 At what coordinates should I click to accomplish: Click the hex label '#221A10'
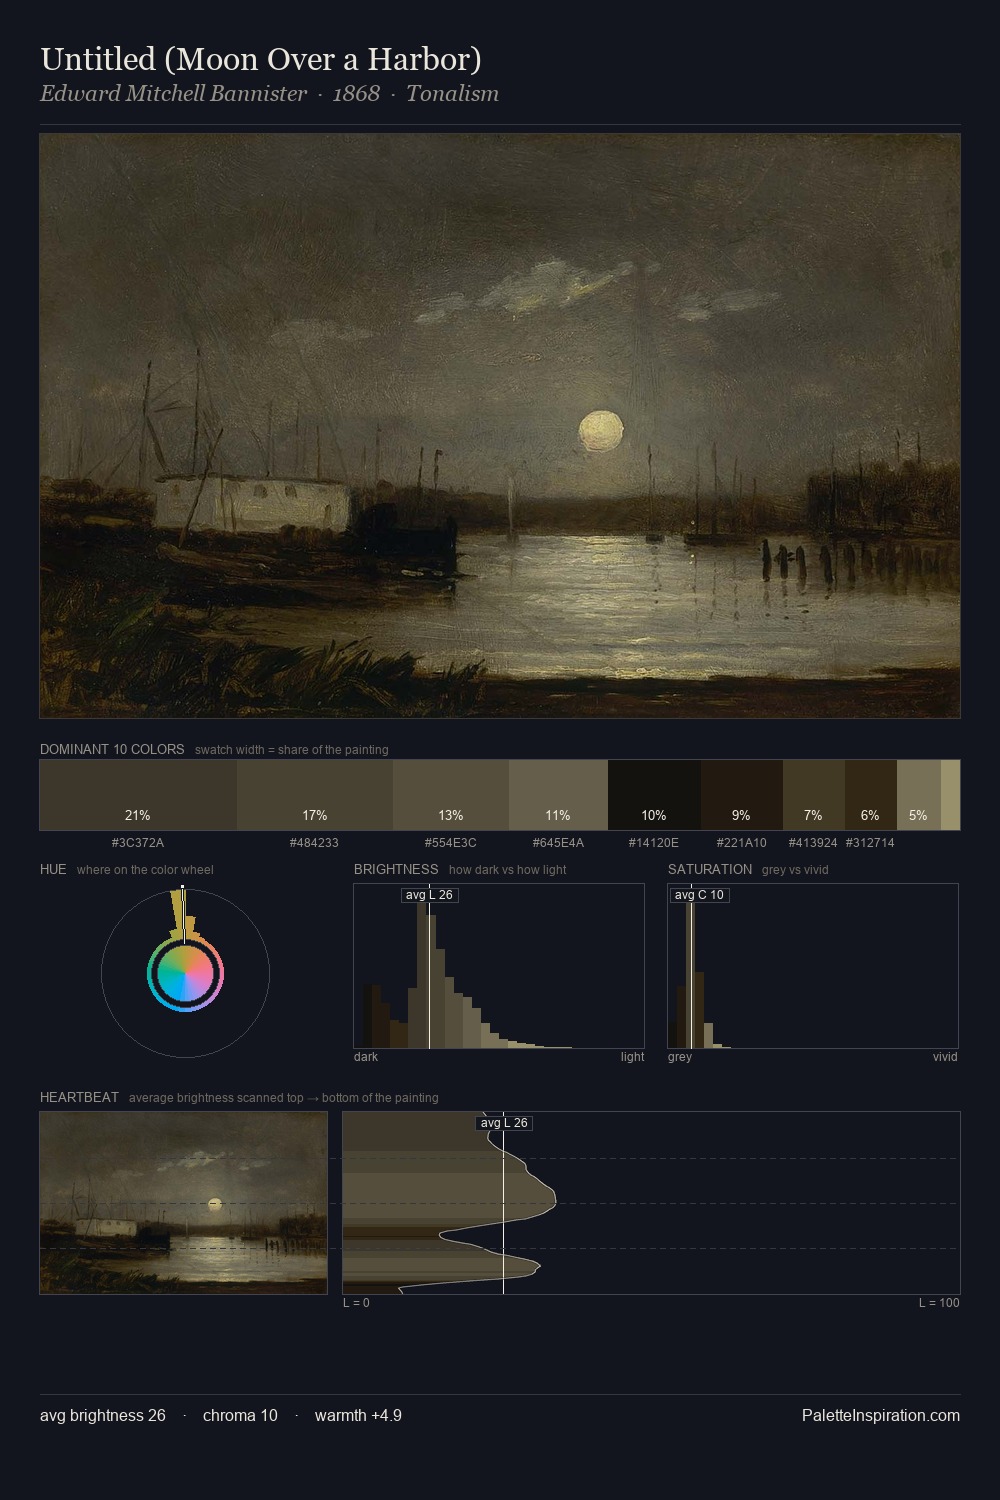pyautogui.click(x=742, y=843)
